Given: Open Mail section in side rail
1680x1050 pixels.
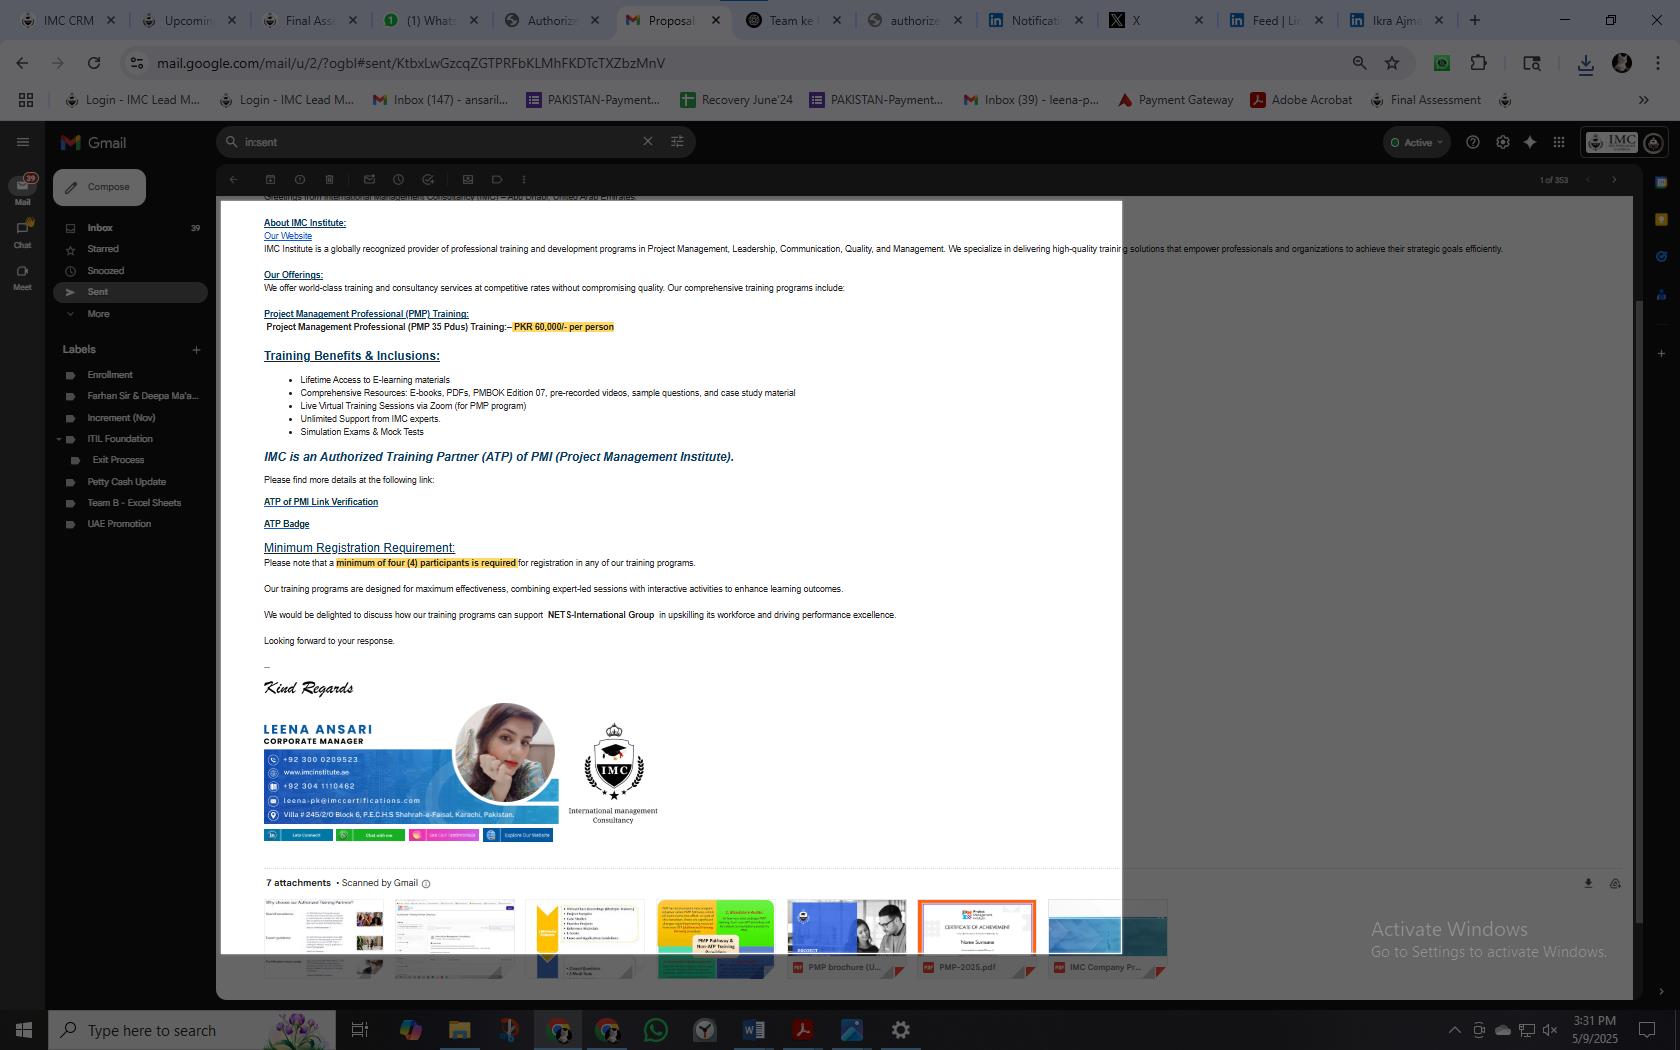Looking at the screenshot, I should [22, 189].
